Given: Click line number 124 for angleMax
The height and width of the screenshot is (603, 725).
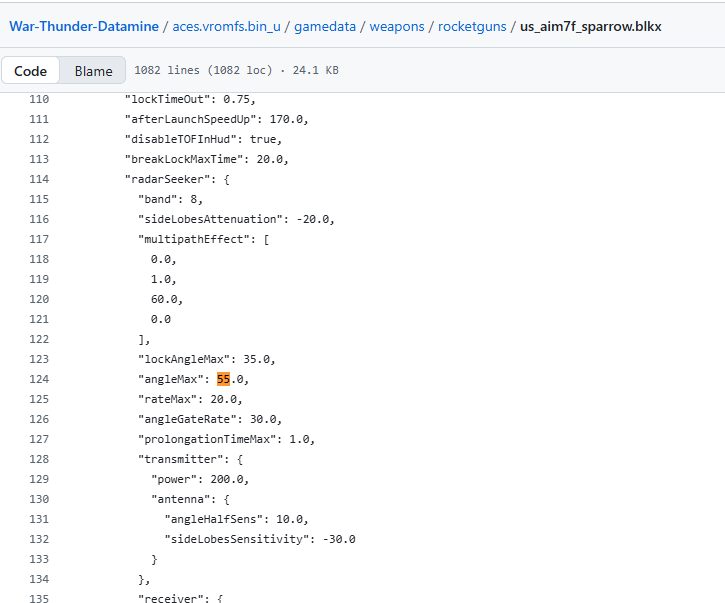Looking at the screenshot, I should pyautogui.click(x=39, y=379).
